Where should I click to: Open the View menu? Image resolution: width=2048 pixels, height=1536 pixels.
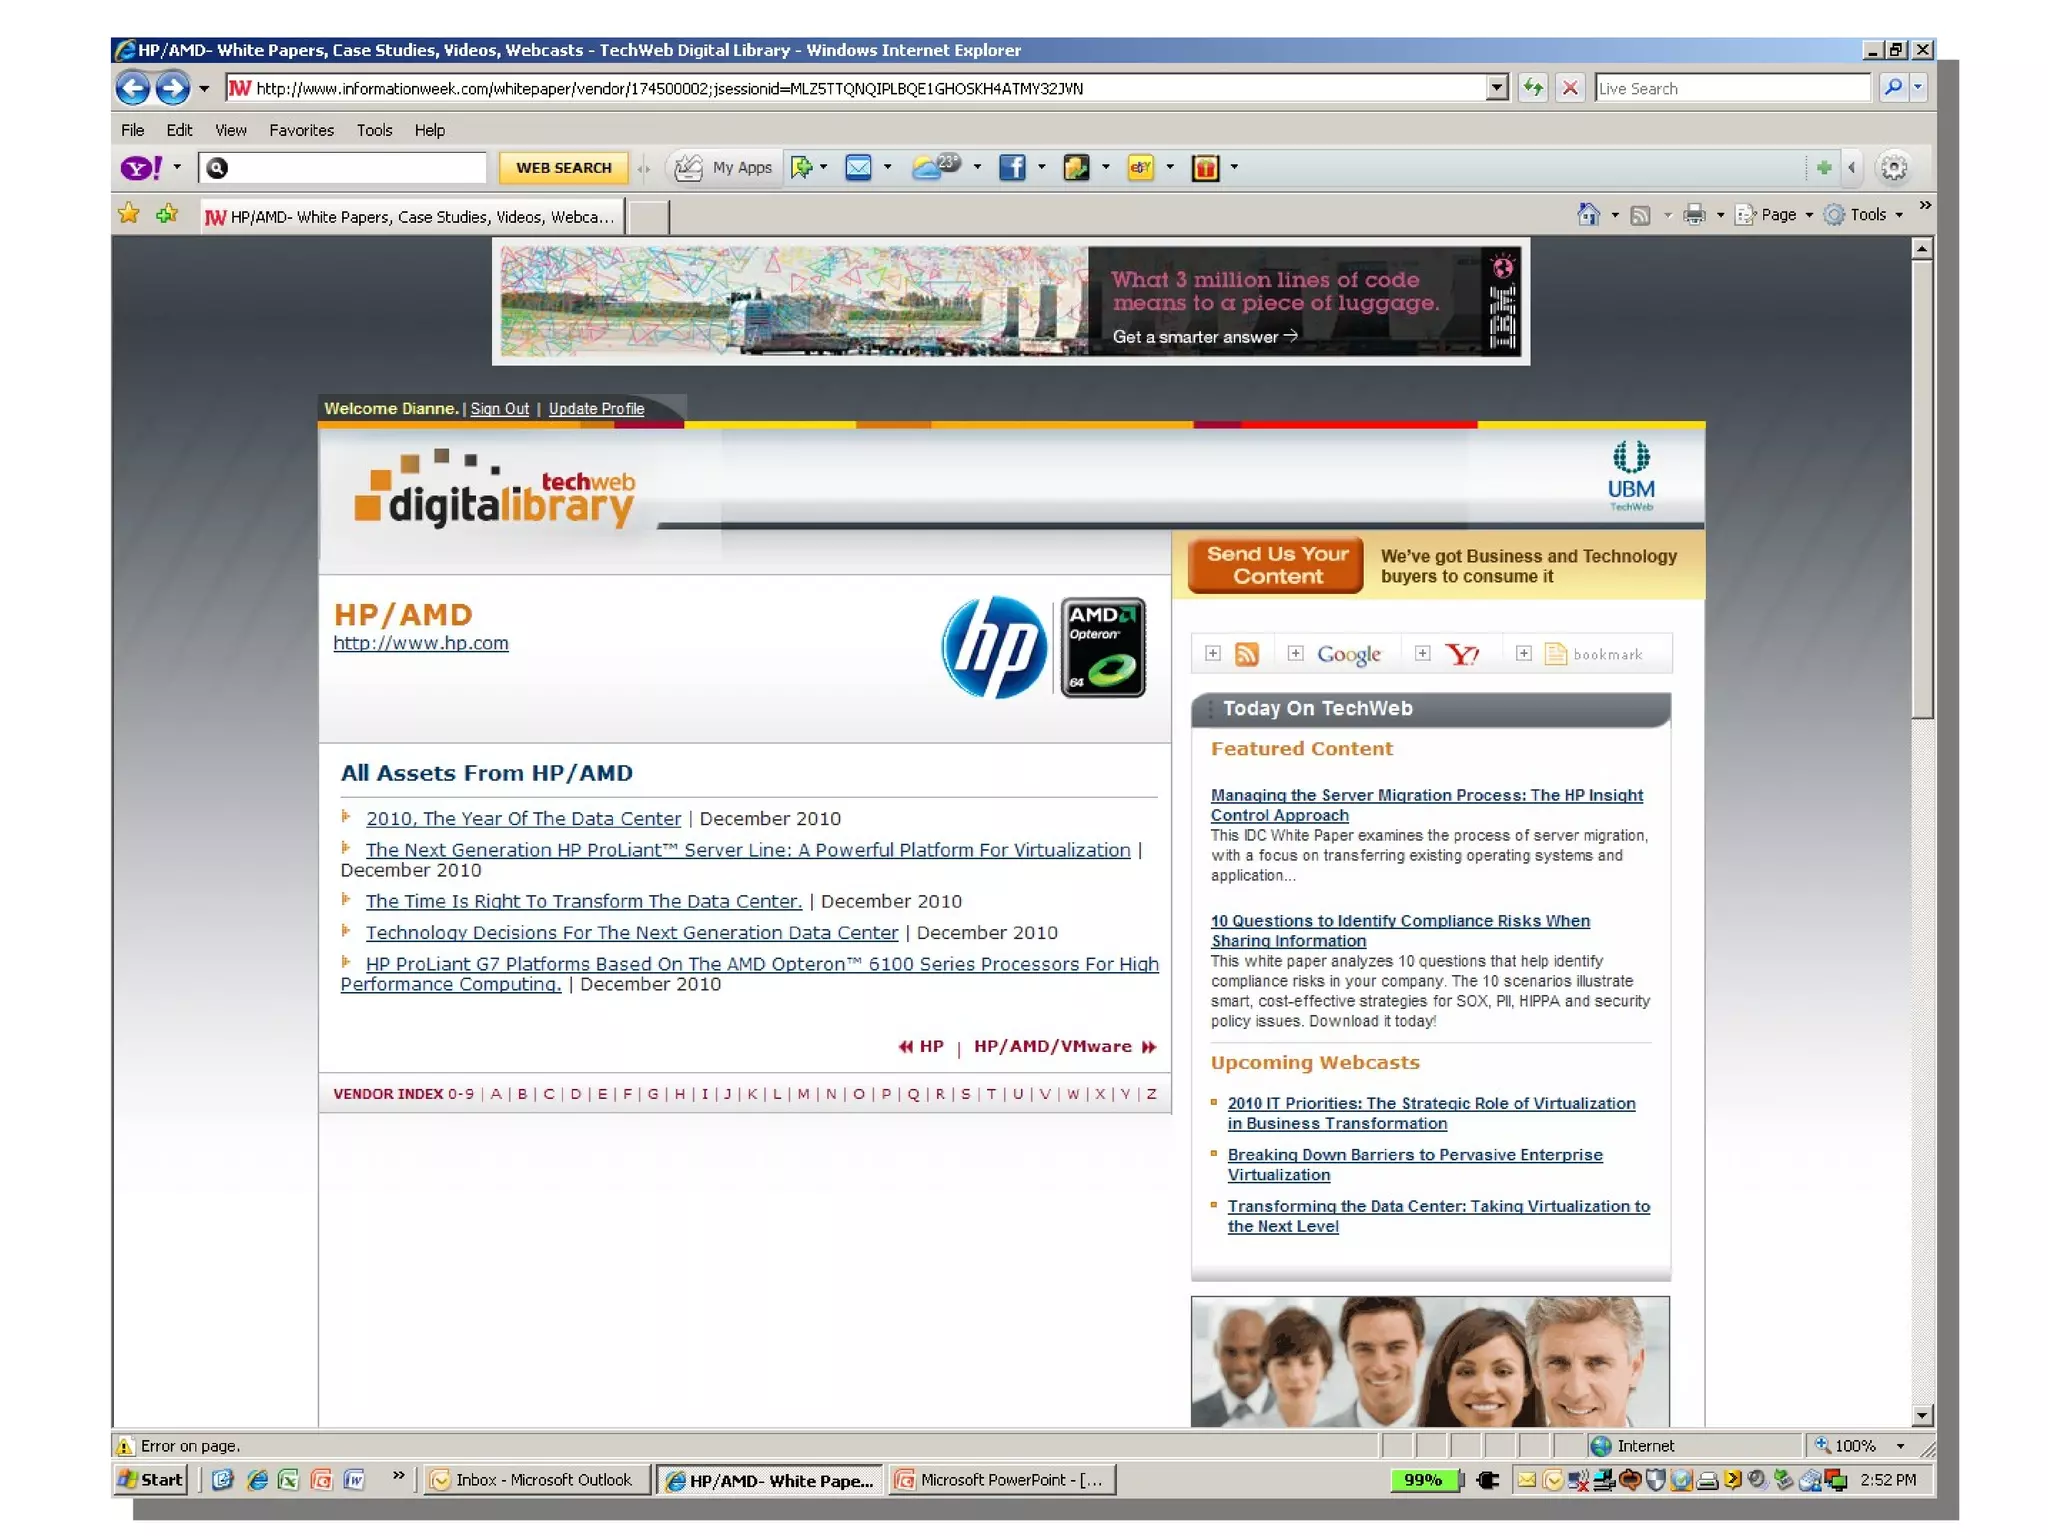230,130
